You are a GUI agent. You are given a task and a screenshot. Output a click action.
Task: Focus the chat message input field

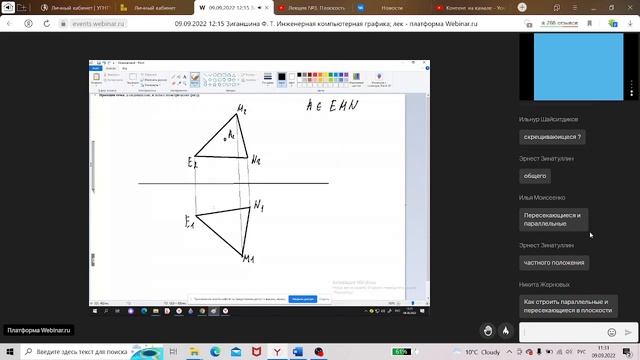pyautogui.click(x=563, y=332)
